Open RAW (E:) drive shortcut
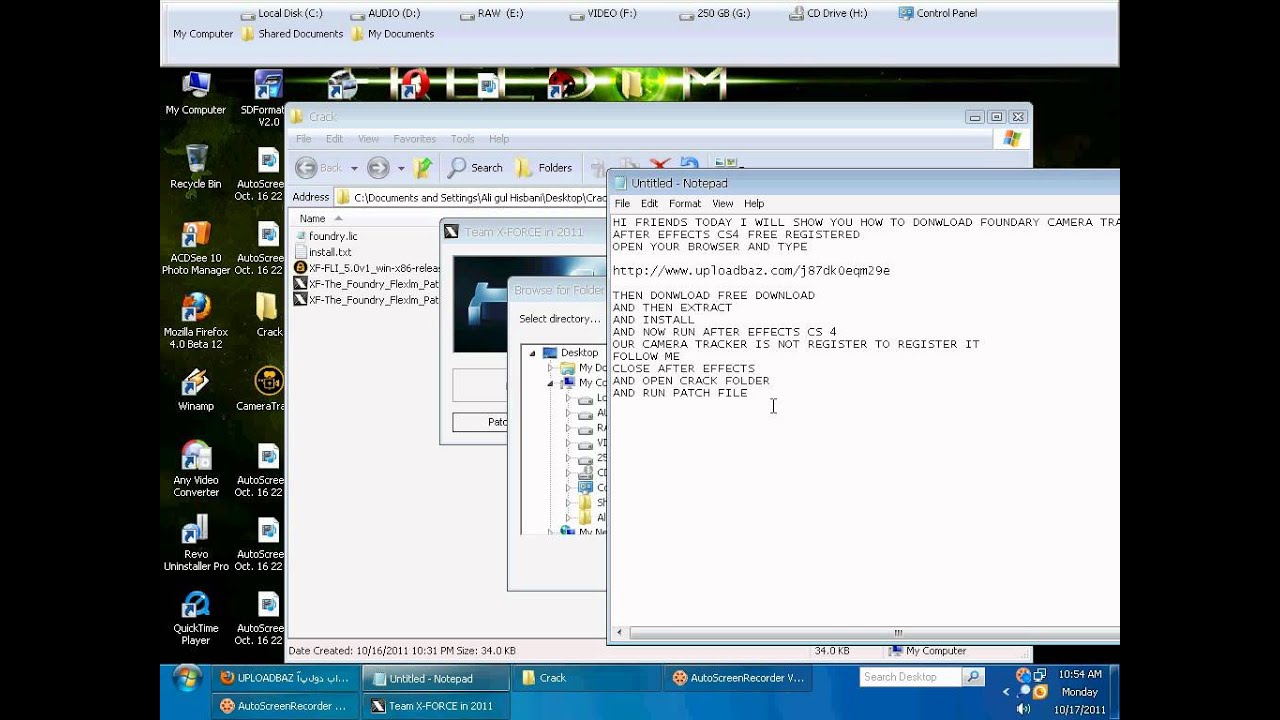Viewport: 1280px width, 720px height. point(492,14)
